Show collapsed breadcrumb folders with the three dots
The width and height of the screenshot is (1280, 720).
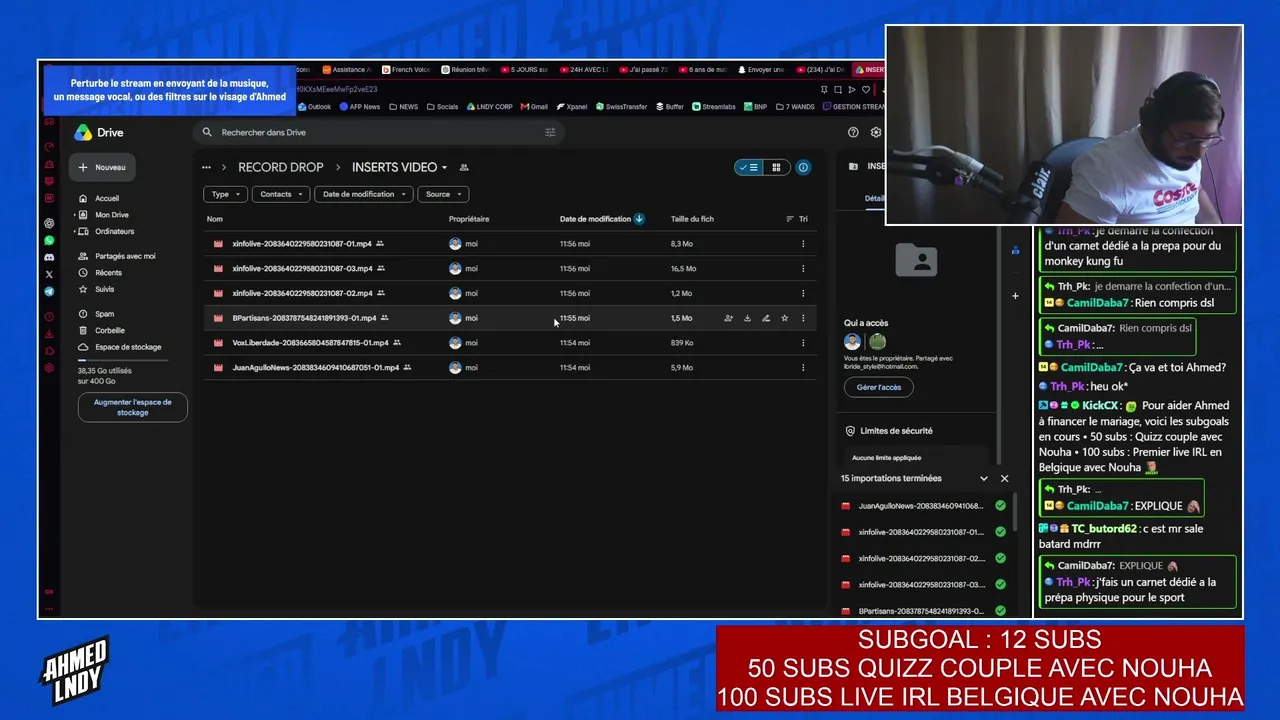(x=206, y=167)
